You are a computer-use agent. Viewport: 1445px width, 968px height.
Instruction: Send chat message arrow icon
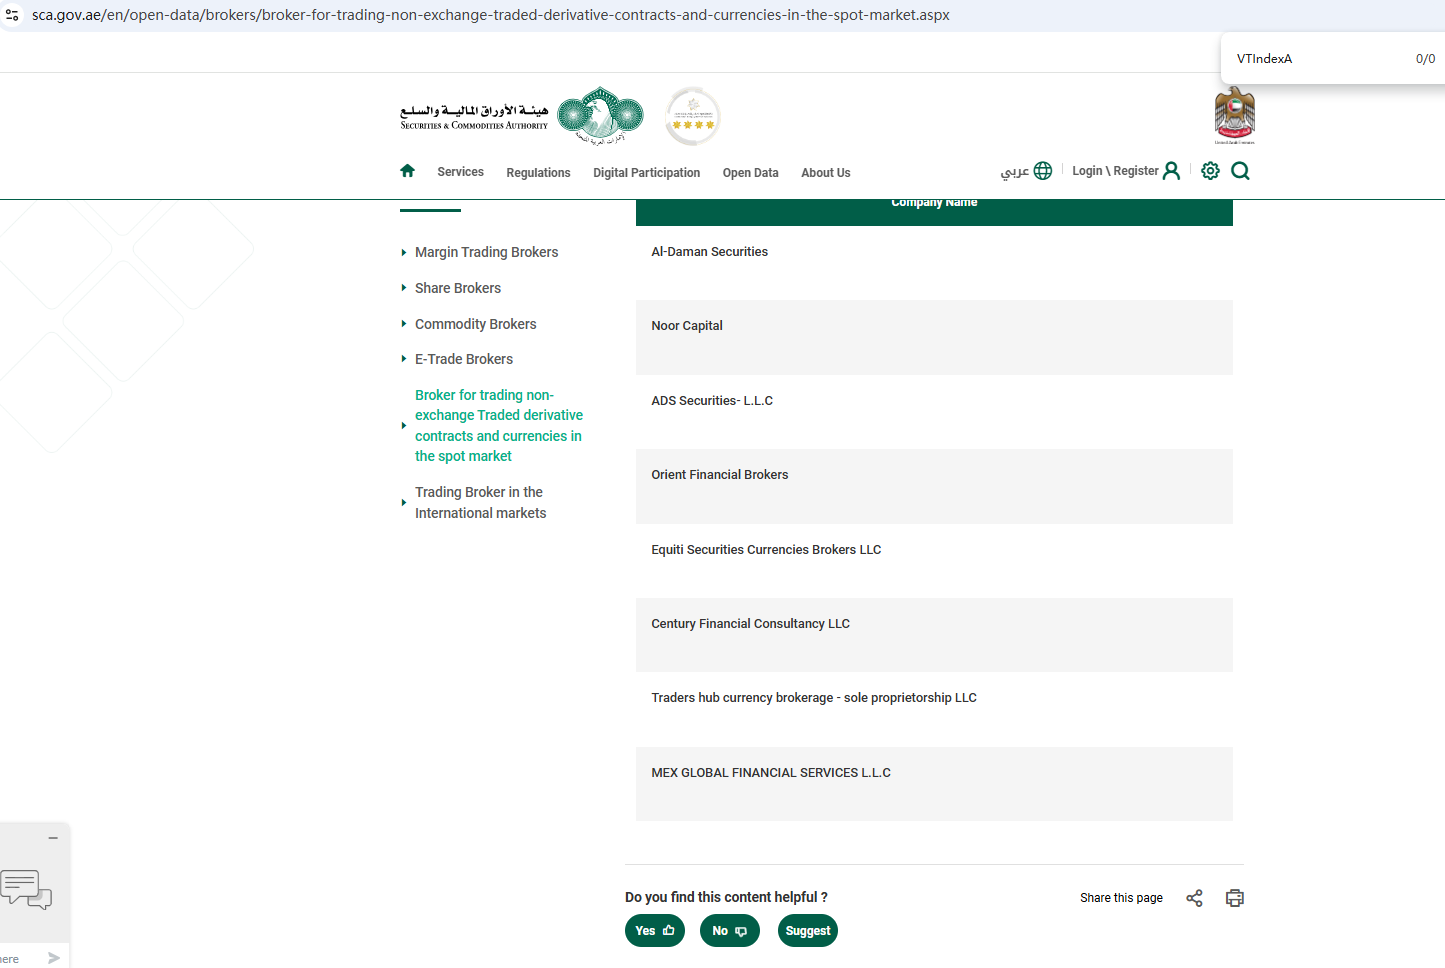coord(54,958)
